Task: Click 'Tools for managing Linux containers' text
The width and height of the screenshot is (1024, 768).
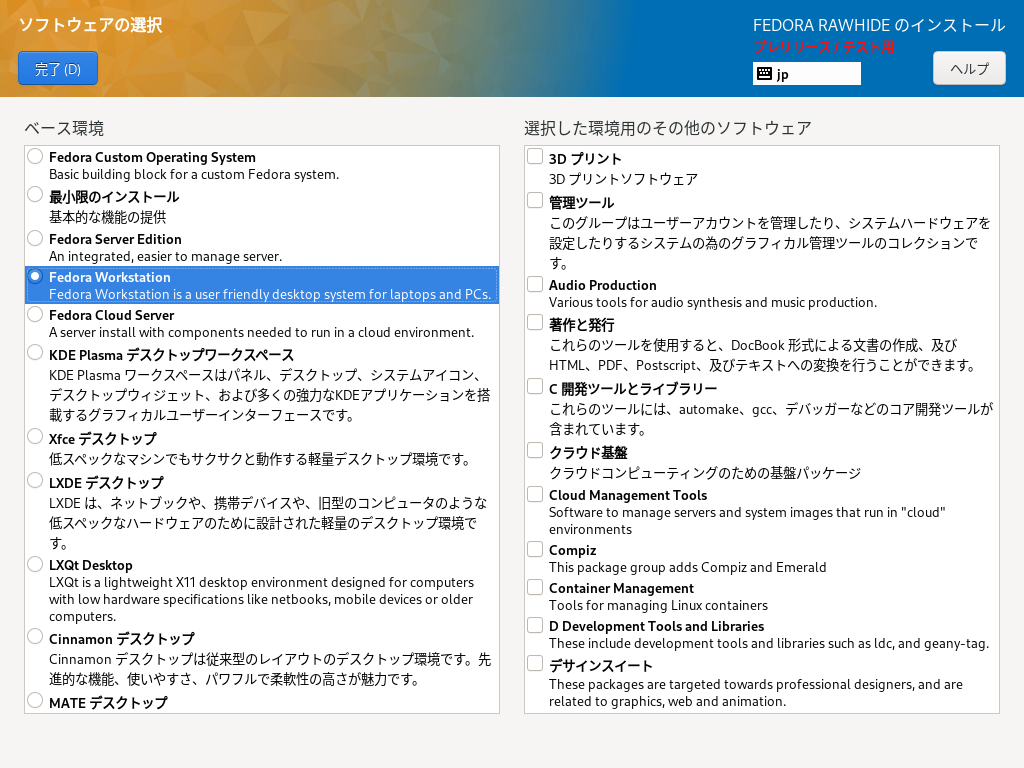Action: pyautogui.click(x=658, y=605)
